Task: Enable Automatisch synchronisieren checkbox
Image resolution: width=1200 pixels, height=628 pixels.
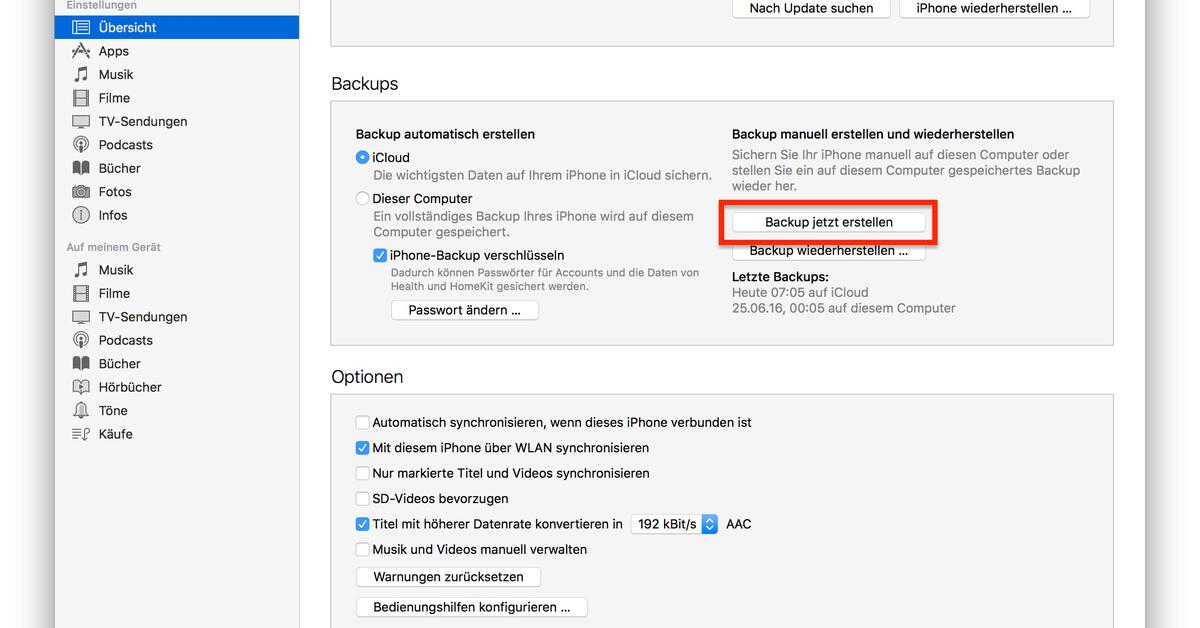Action: 363,423
